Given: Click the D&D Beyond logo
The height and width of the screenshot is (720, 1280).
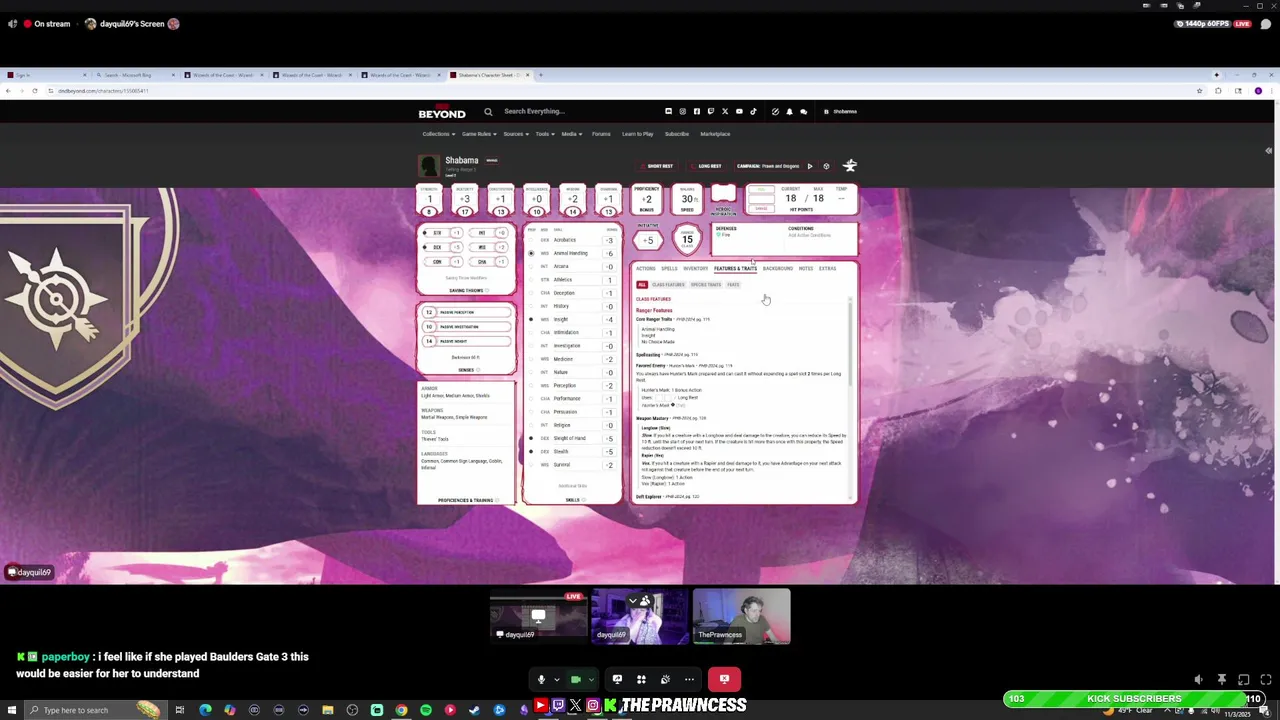Looking at the screenshot, I should coord(442,112).
